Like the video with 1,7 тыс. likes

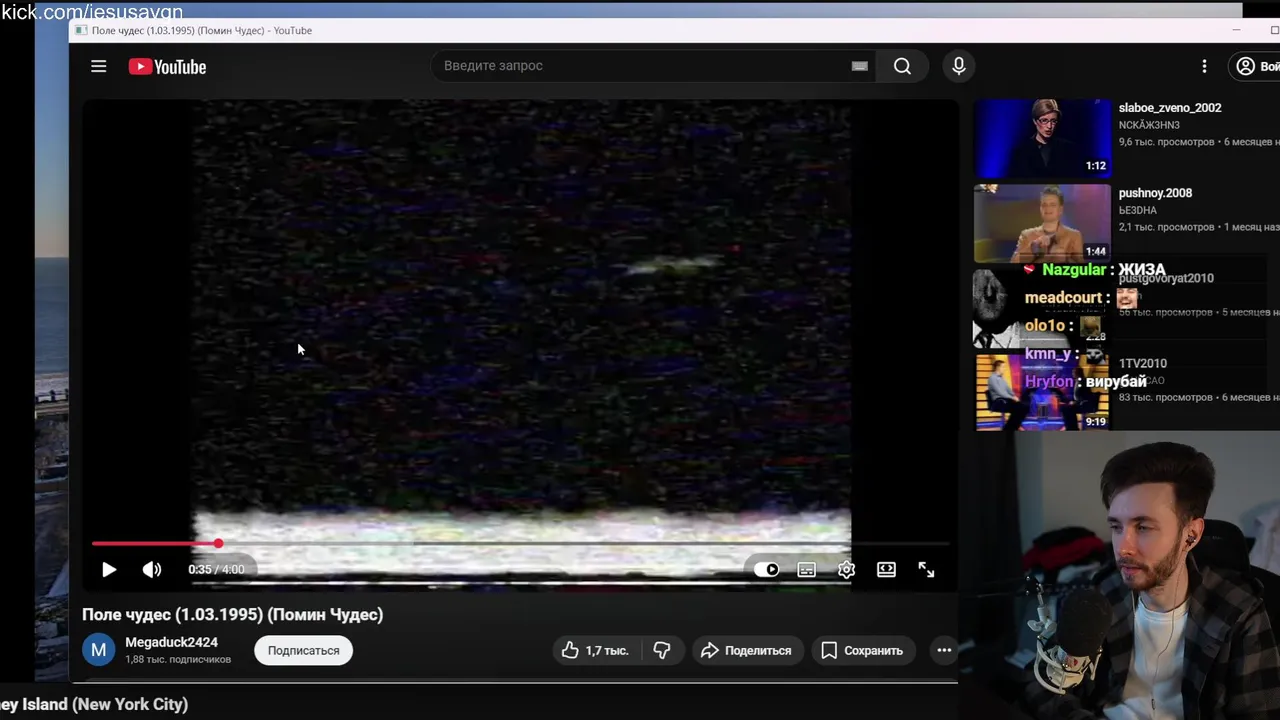click(595, 650)
